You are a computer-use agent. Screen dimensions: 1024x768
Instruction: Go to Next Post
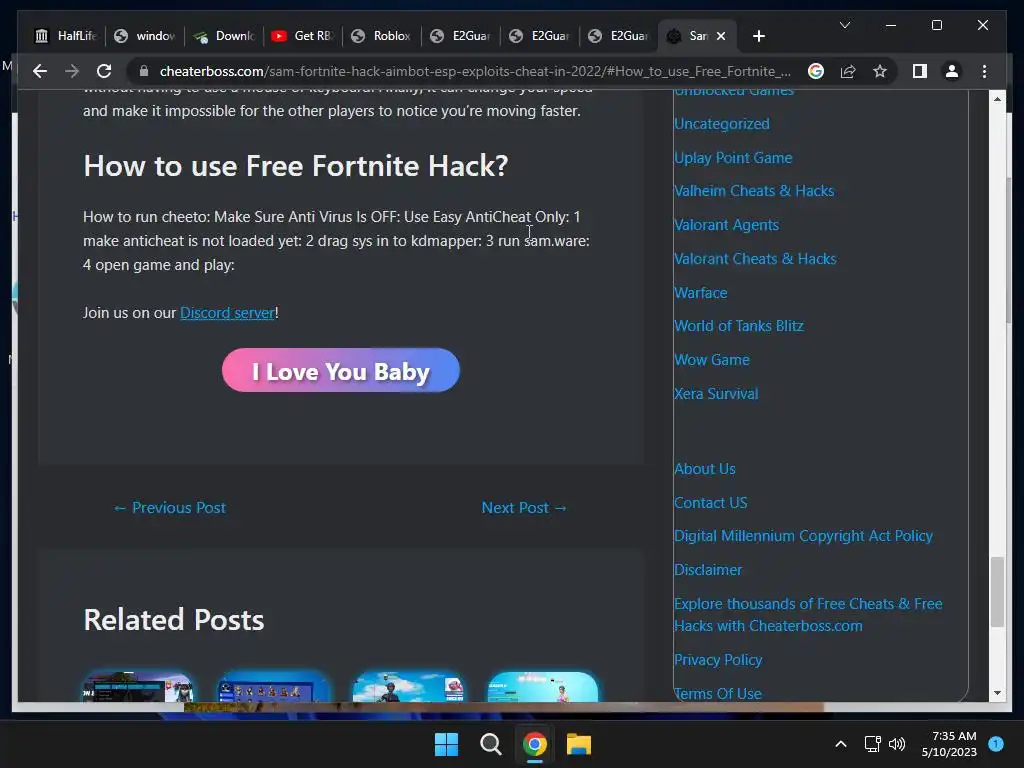pos(524,507)
